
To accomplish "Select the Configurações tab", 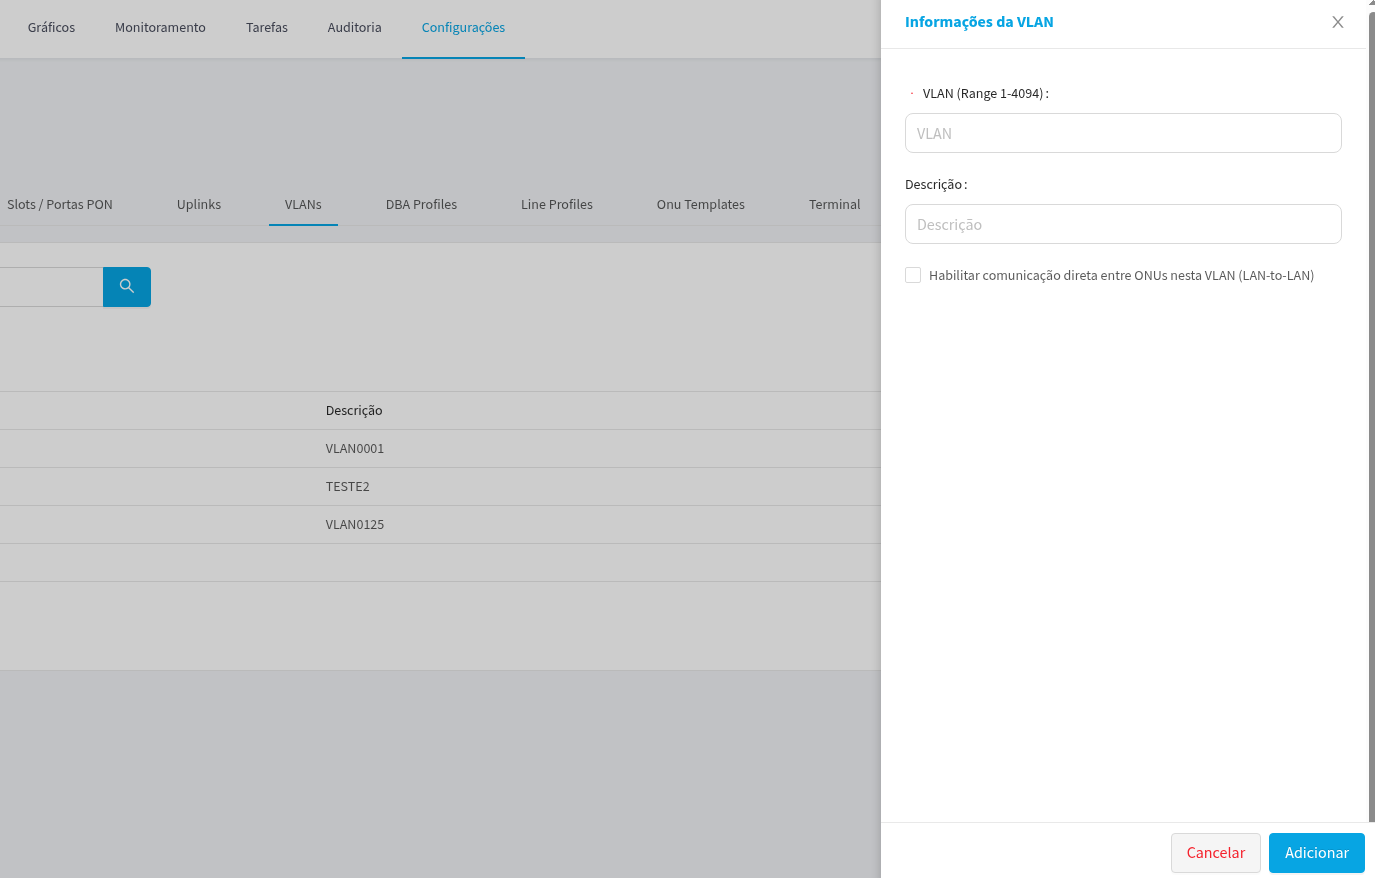I will [463, 28].
